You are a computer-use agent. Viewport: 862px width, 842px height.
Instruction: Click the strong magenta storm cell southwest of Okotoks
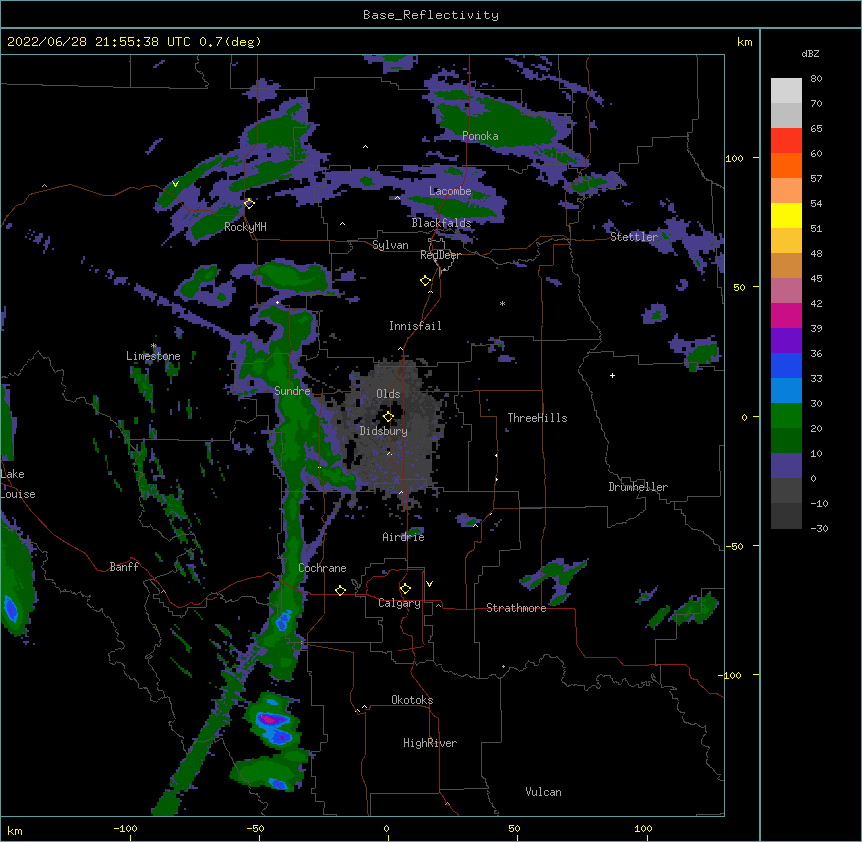(x=273, y=719)
